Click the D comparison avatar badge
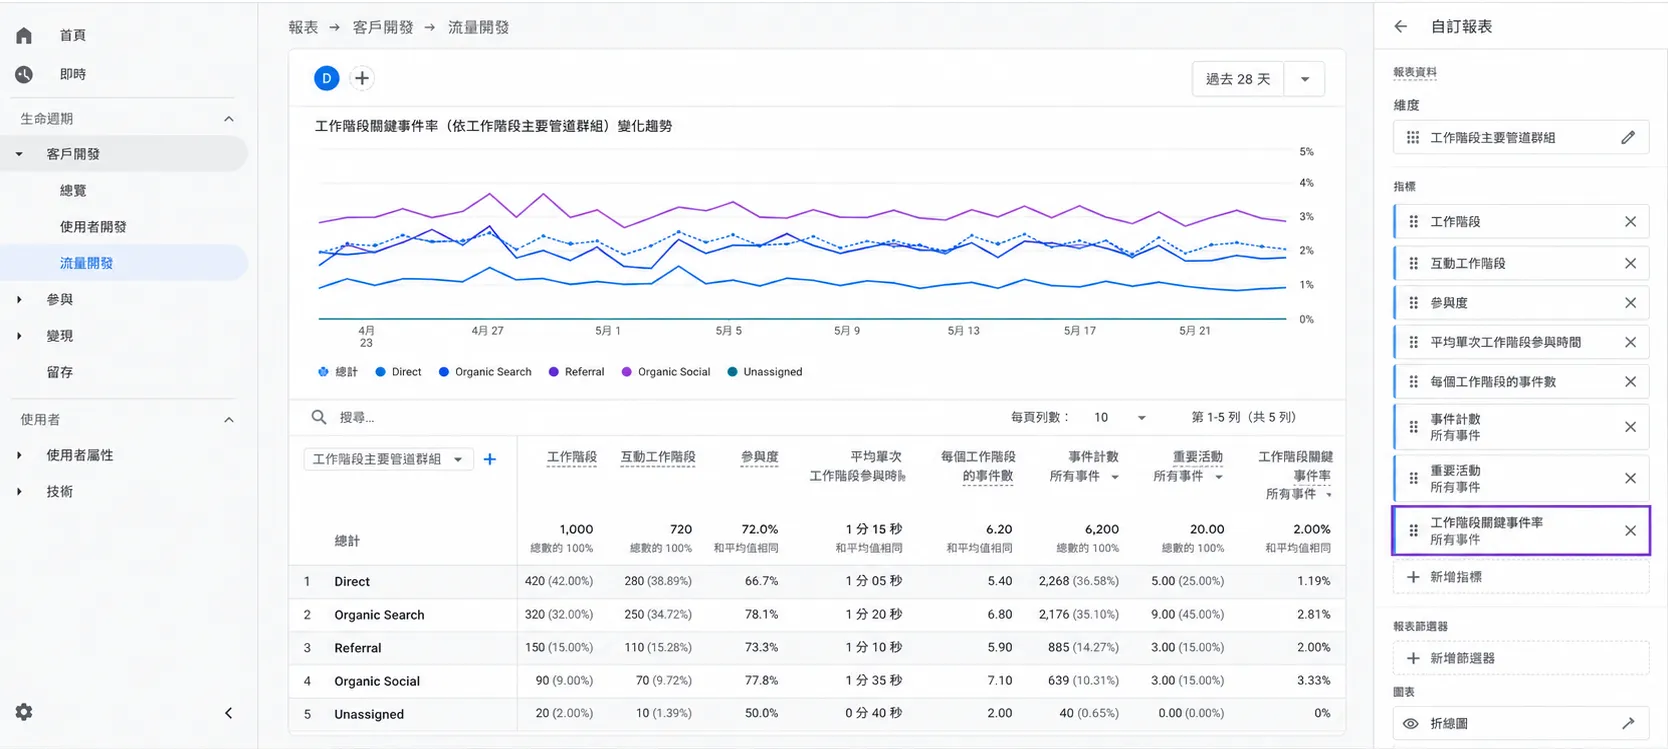The height and width of the screenshot is (749, 1668). point(326,78)
